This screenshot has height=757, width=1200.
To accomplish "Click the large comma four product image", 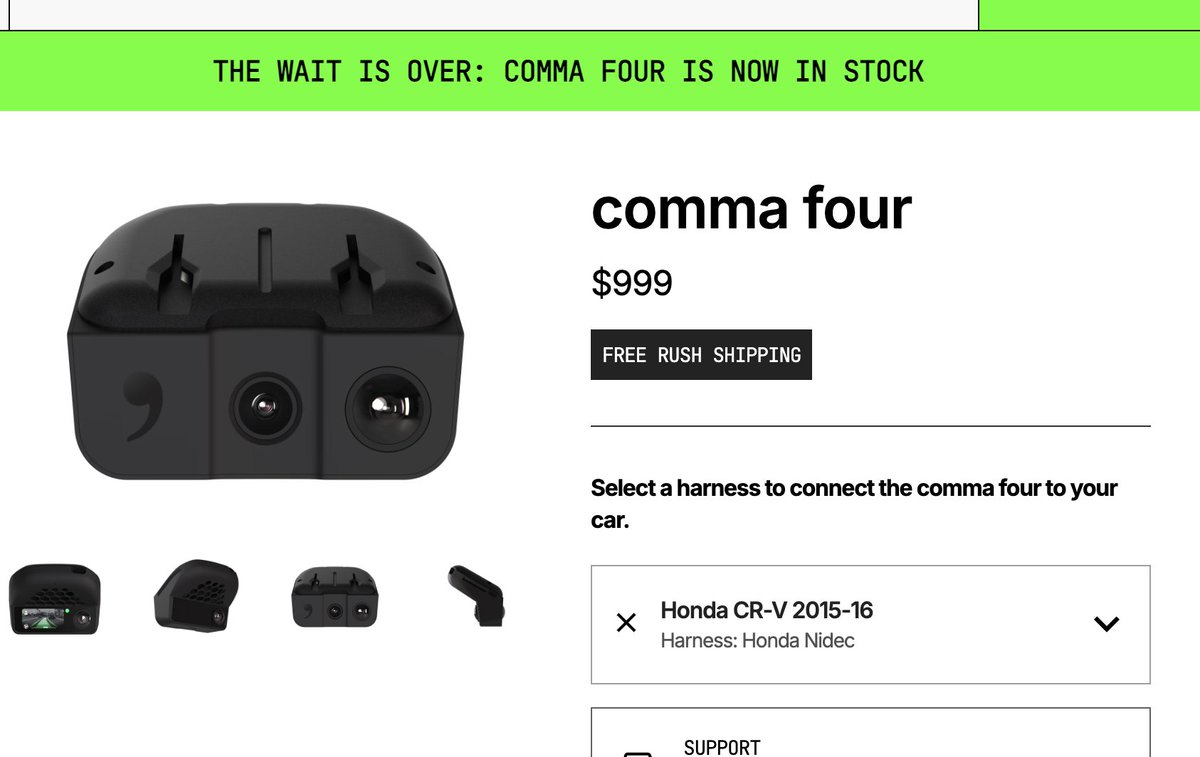I will (267, 340).
